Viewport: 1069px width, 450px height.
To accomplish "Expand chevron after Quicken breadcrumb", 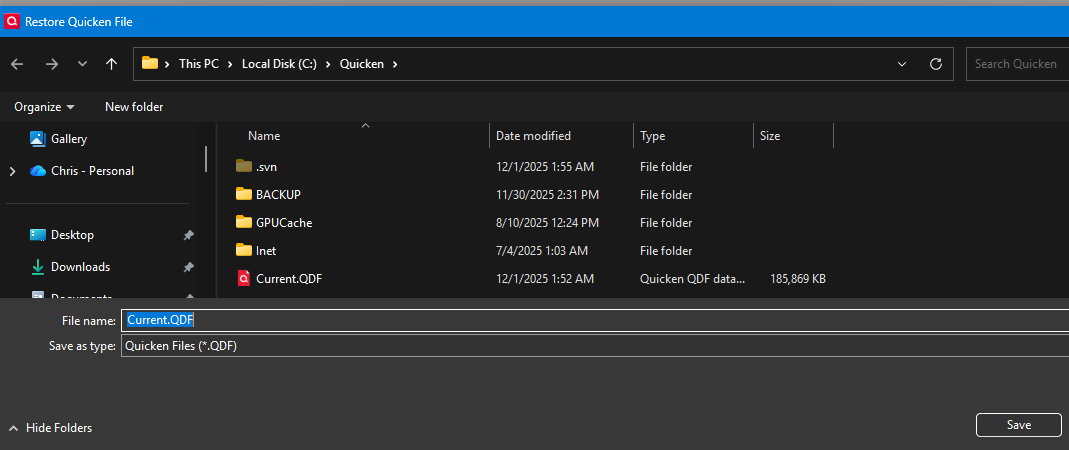I will [x=395, y=64].
